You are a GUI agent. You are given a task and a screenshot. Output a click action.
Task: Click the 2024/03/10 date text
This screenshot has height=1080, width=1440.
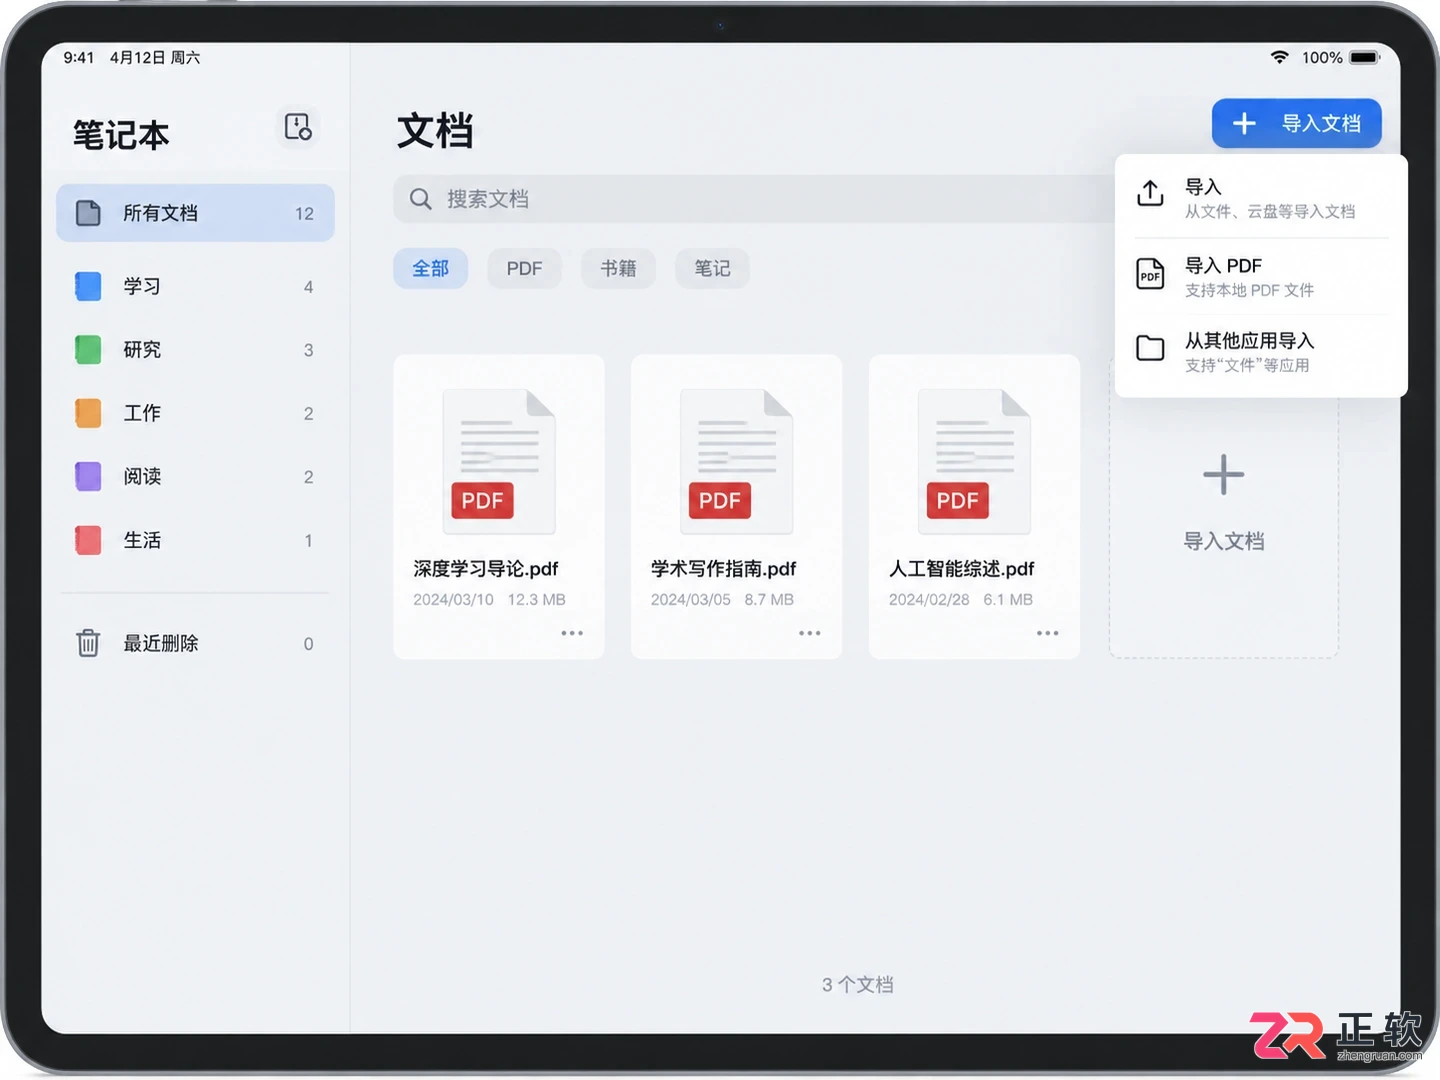(454, 600)
